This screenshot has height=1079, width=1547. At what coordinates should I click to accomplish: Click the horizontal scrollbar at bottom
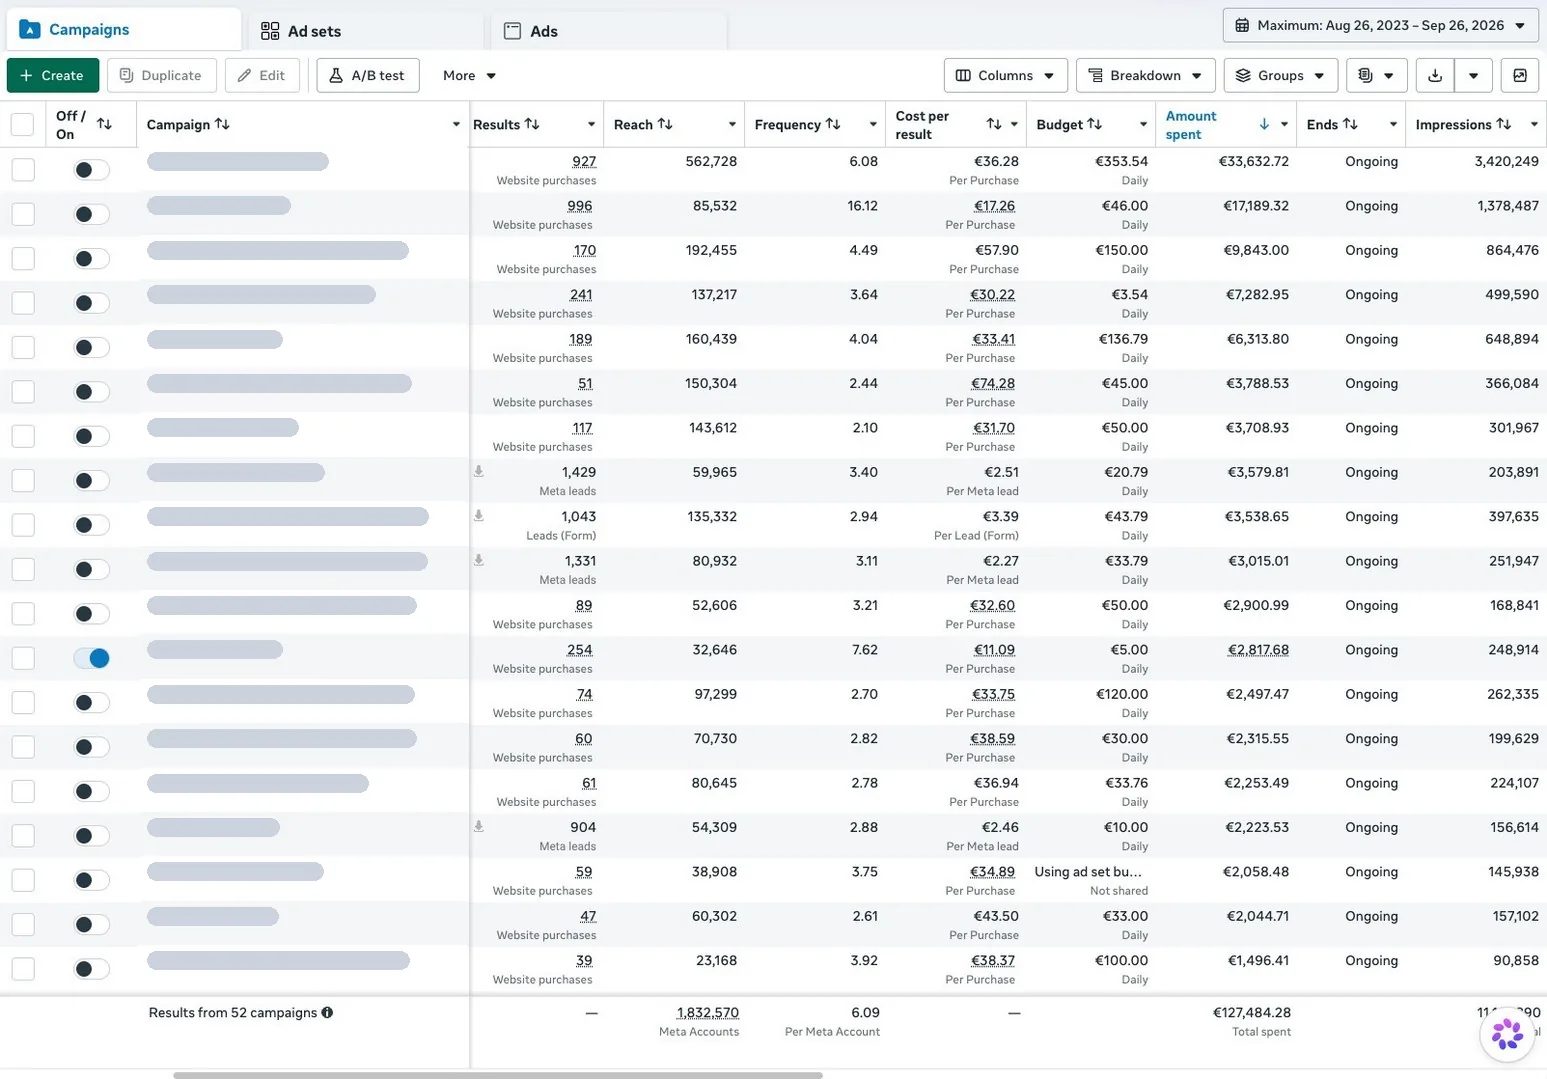pyautogui.click(x=498, y=1075)
